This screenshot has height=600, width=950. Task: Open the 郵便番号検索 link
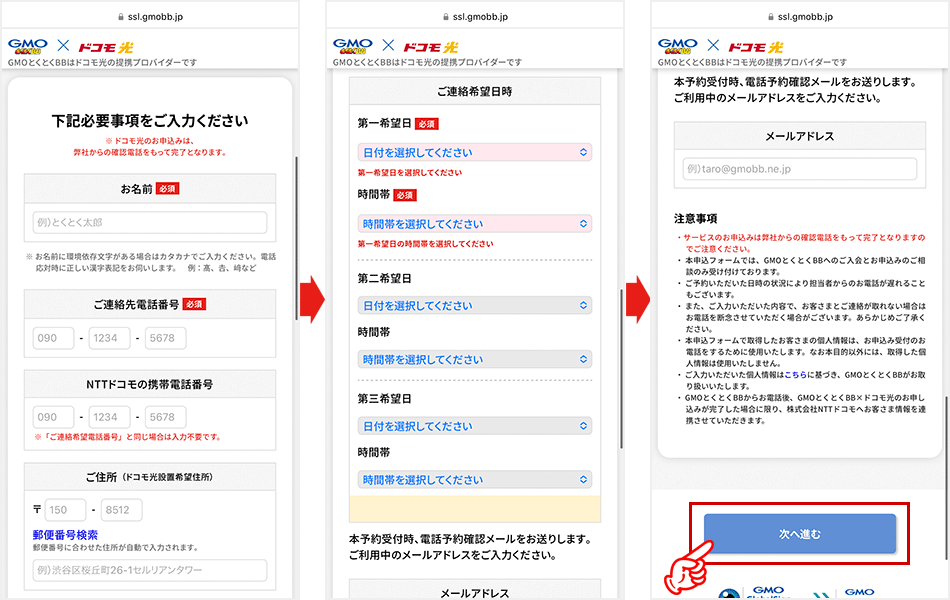click(65, 535)
